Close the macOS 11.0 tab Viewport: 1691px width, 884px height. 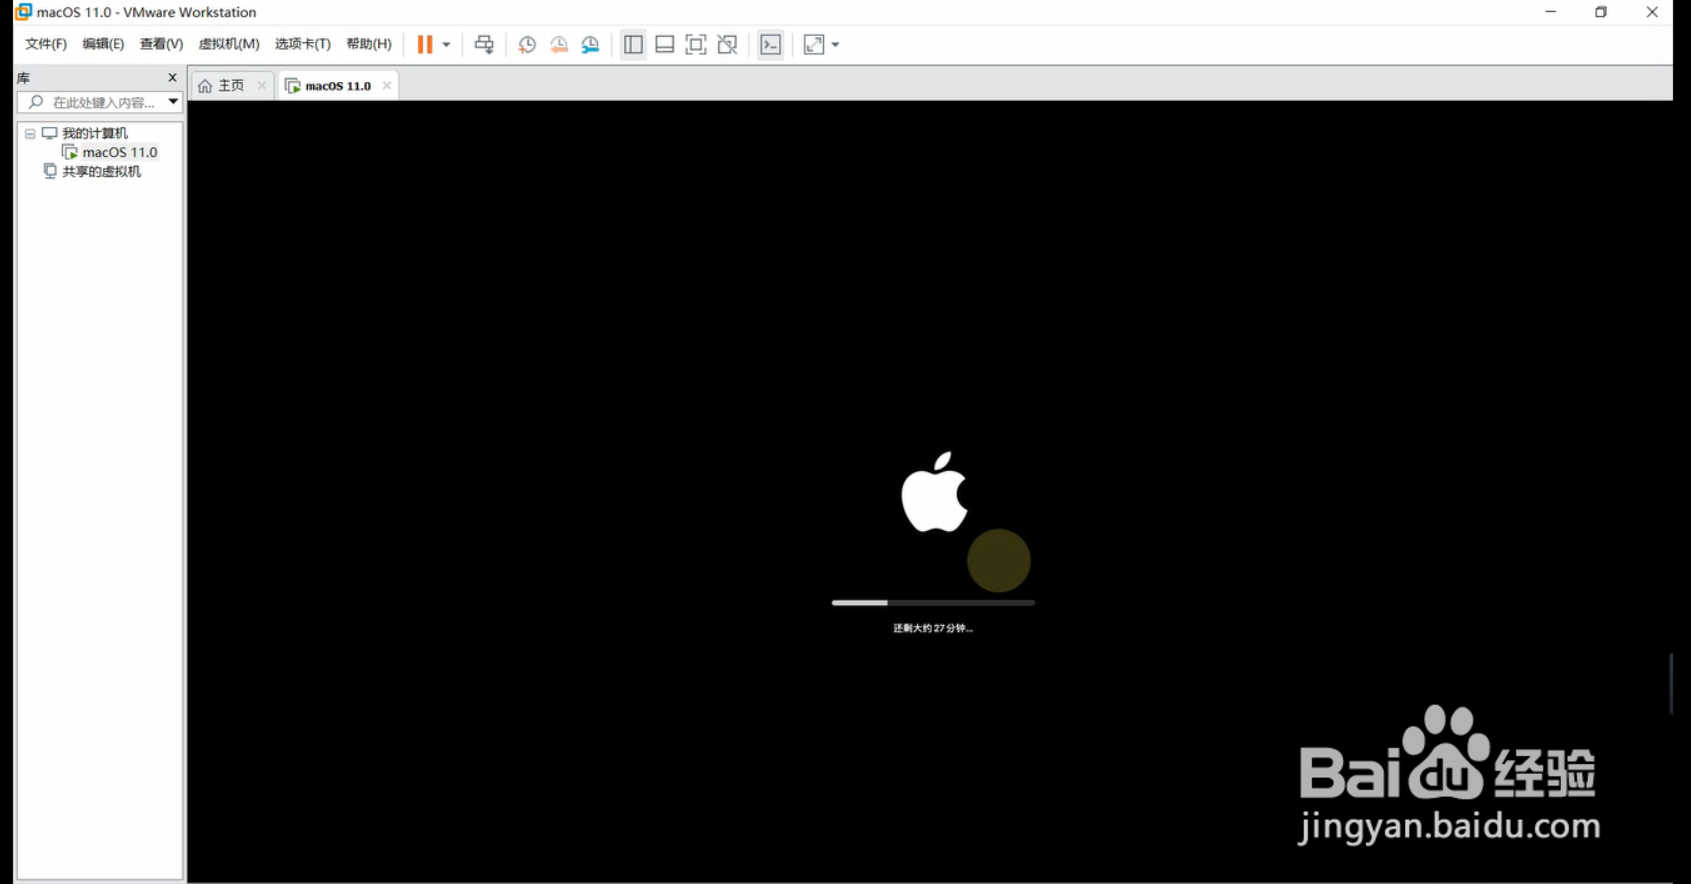click(x=386, y=86)
